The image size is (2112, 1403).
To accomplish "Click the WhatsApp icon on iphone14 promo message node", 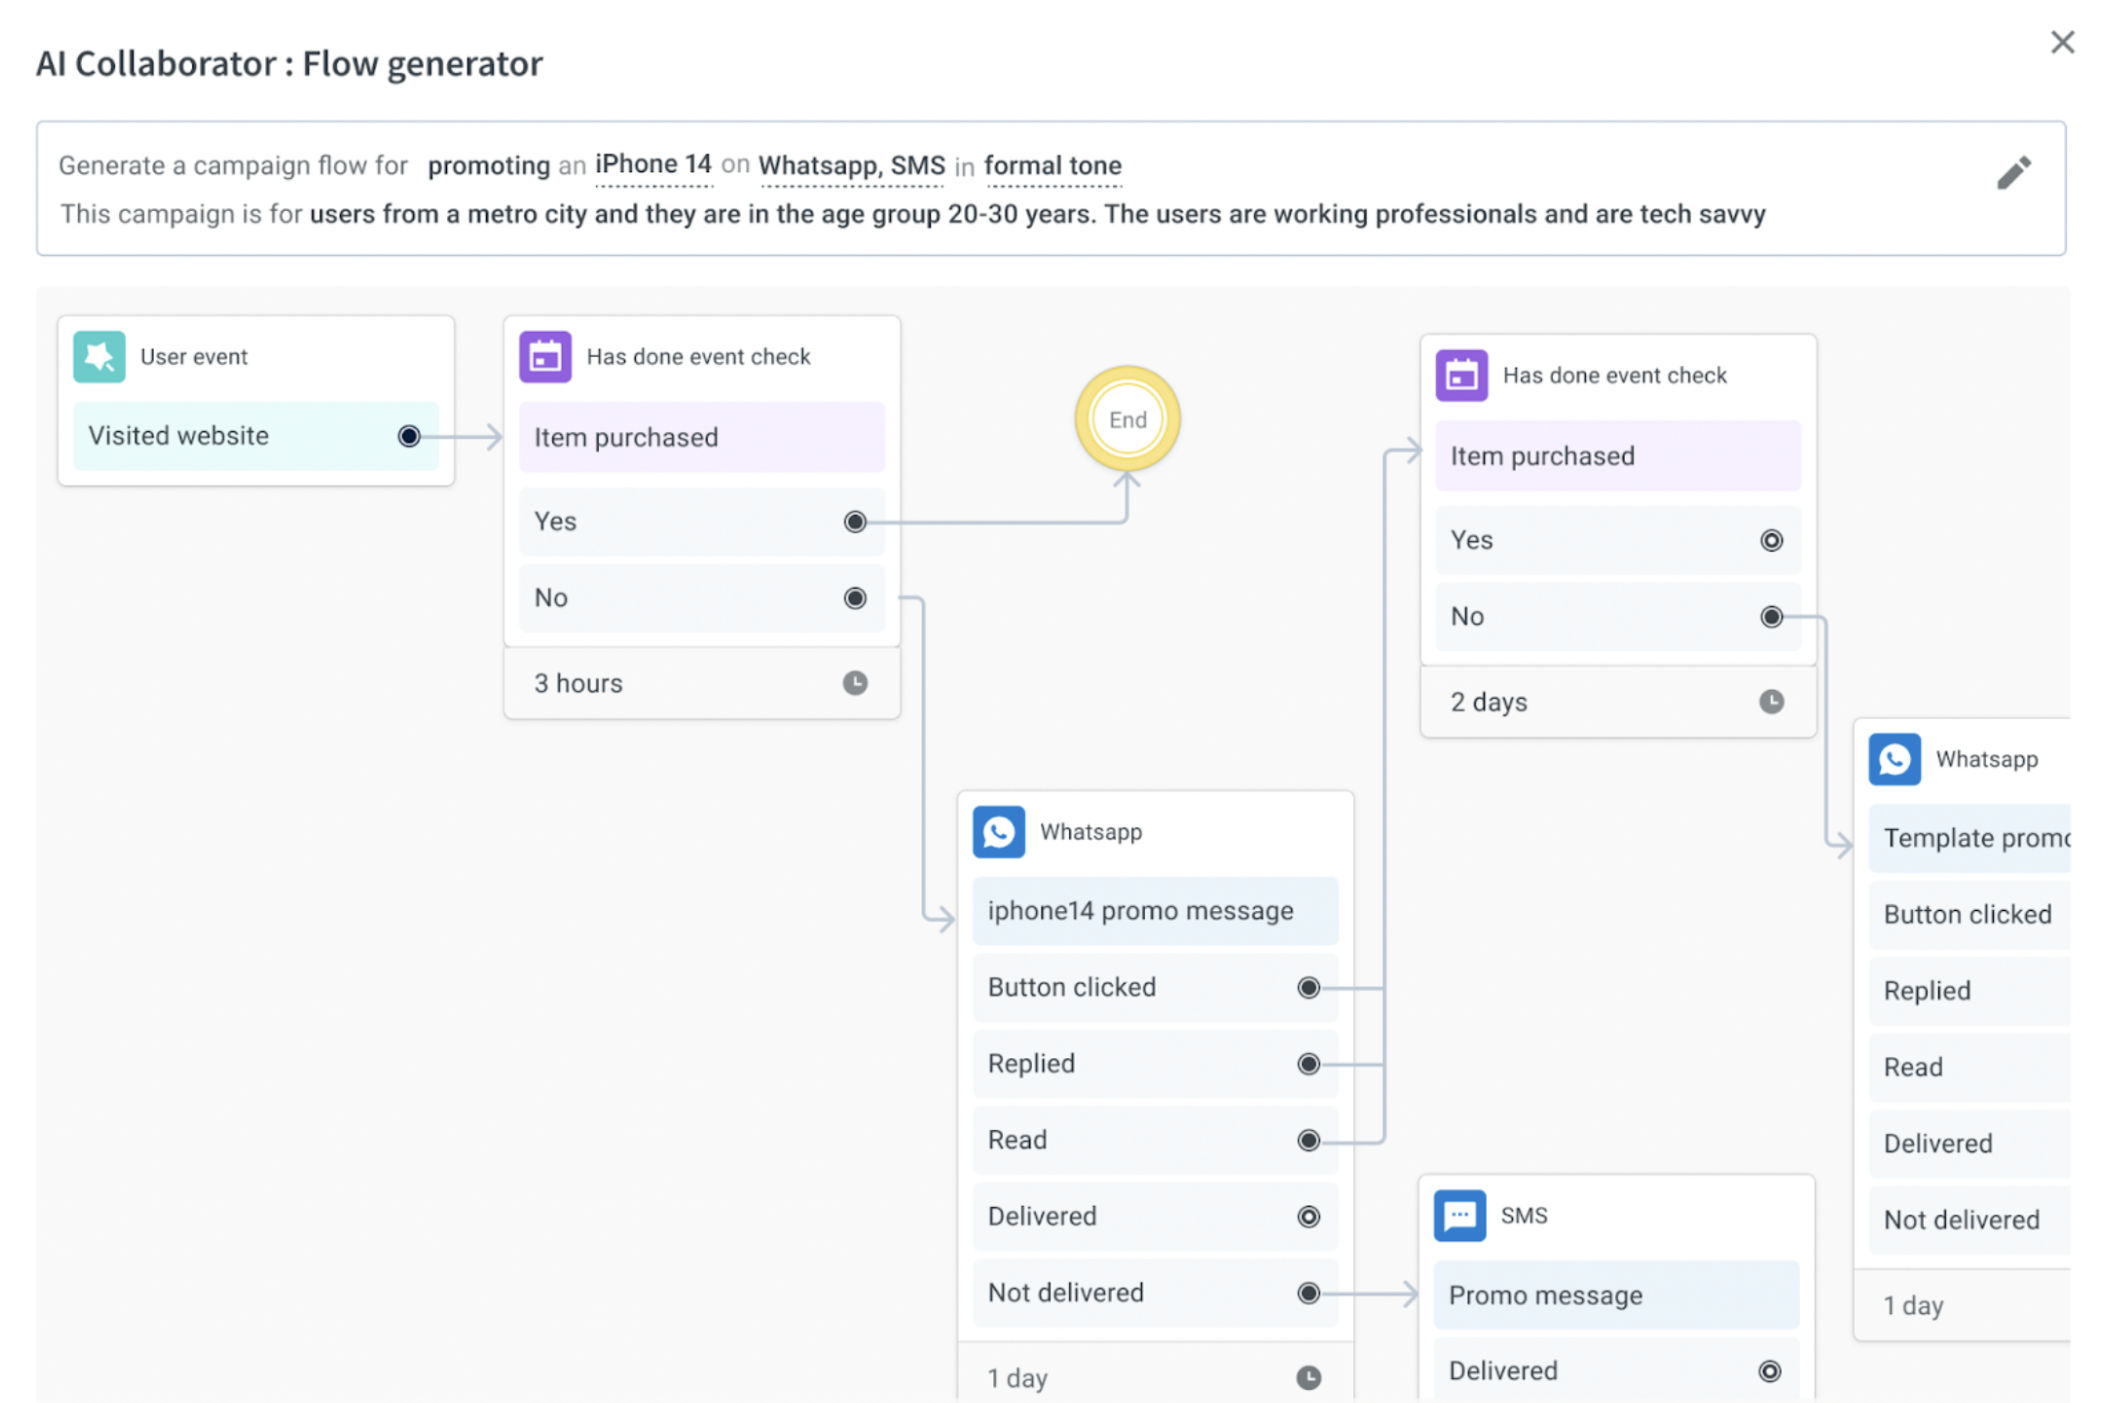I will 999,831.
